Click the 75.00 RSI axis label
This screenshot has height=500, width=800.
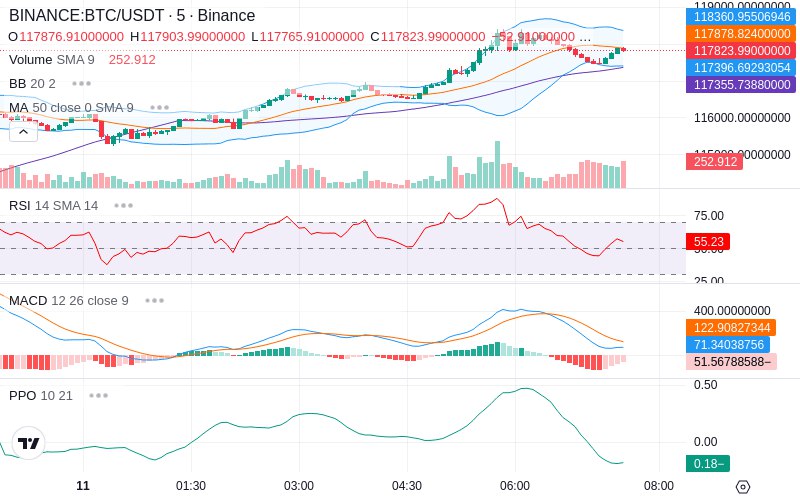(x=709, y=216)
